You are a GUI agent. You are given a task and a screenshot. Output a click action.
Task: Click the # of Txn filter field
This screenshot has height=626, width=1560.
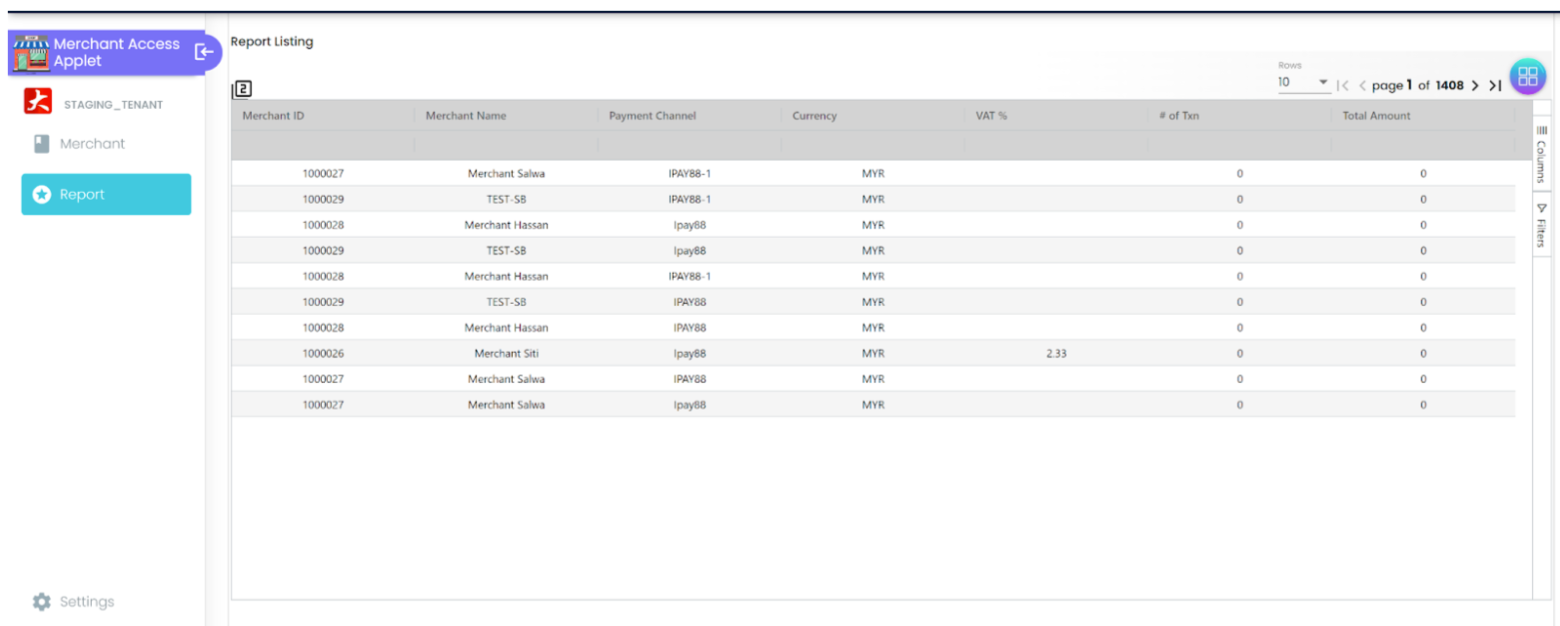(x=1240, y=145)
